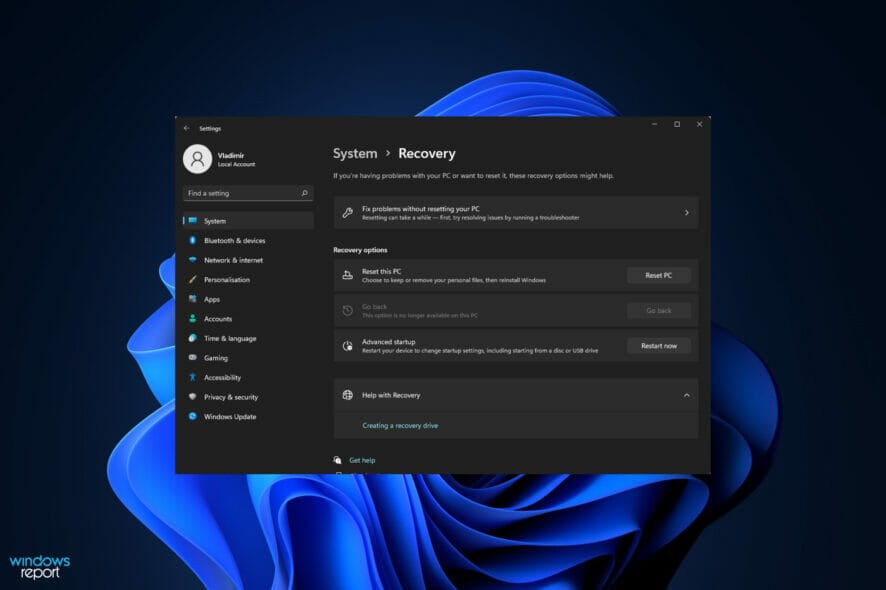Viewport: 886px width, 590px height.
Task: Click the Gaming controller icon
Action: (x=193, y=358)
